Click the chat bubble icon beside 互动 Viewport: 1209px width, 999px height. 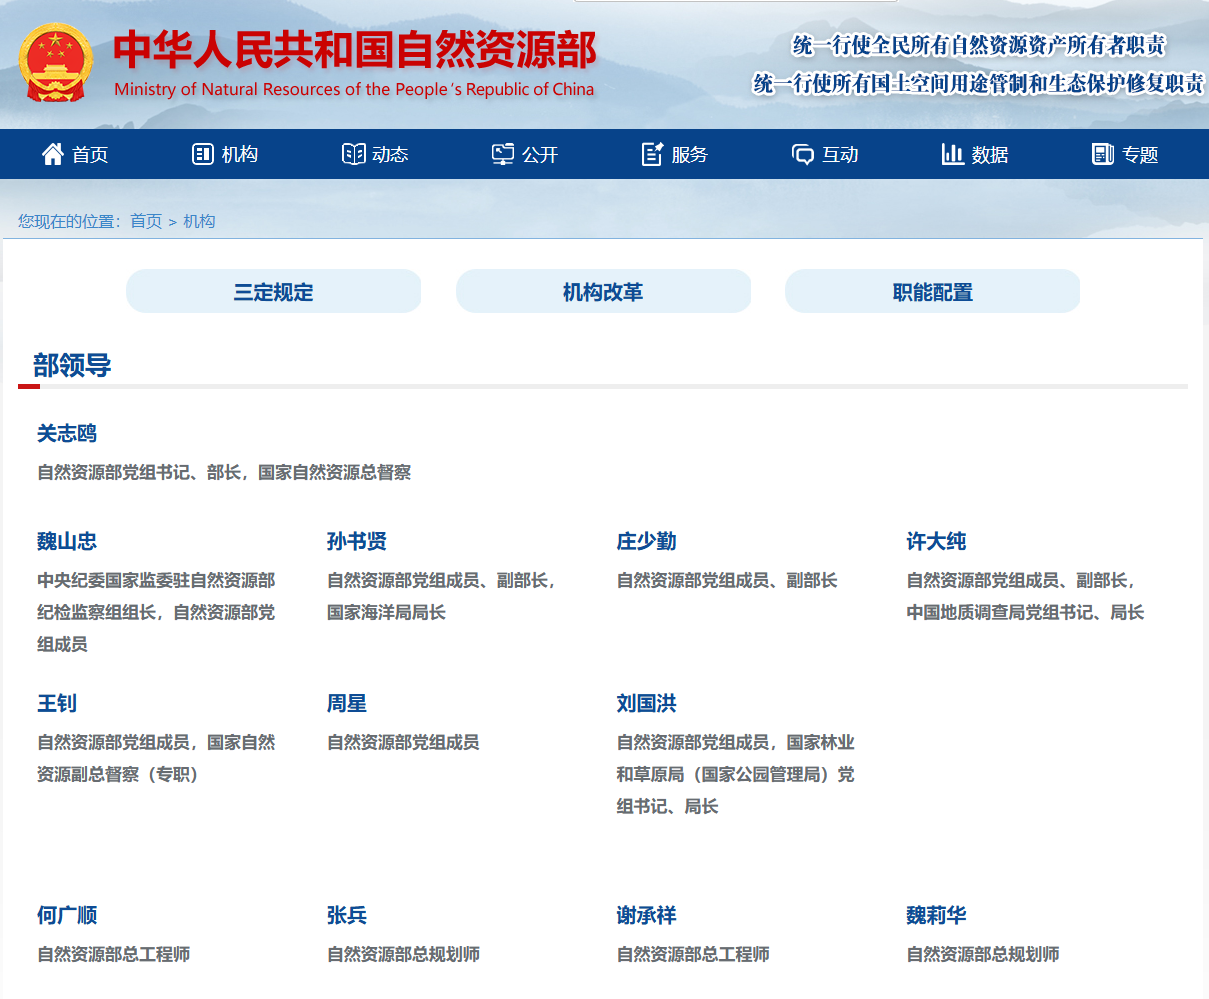pyautogui.click(x=803, y=155)
